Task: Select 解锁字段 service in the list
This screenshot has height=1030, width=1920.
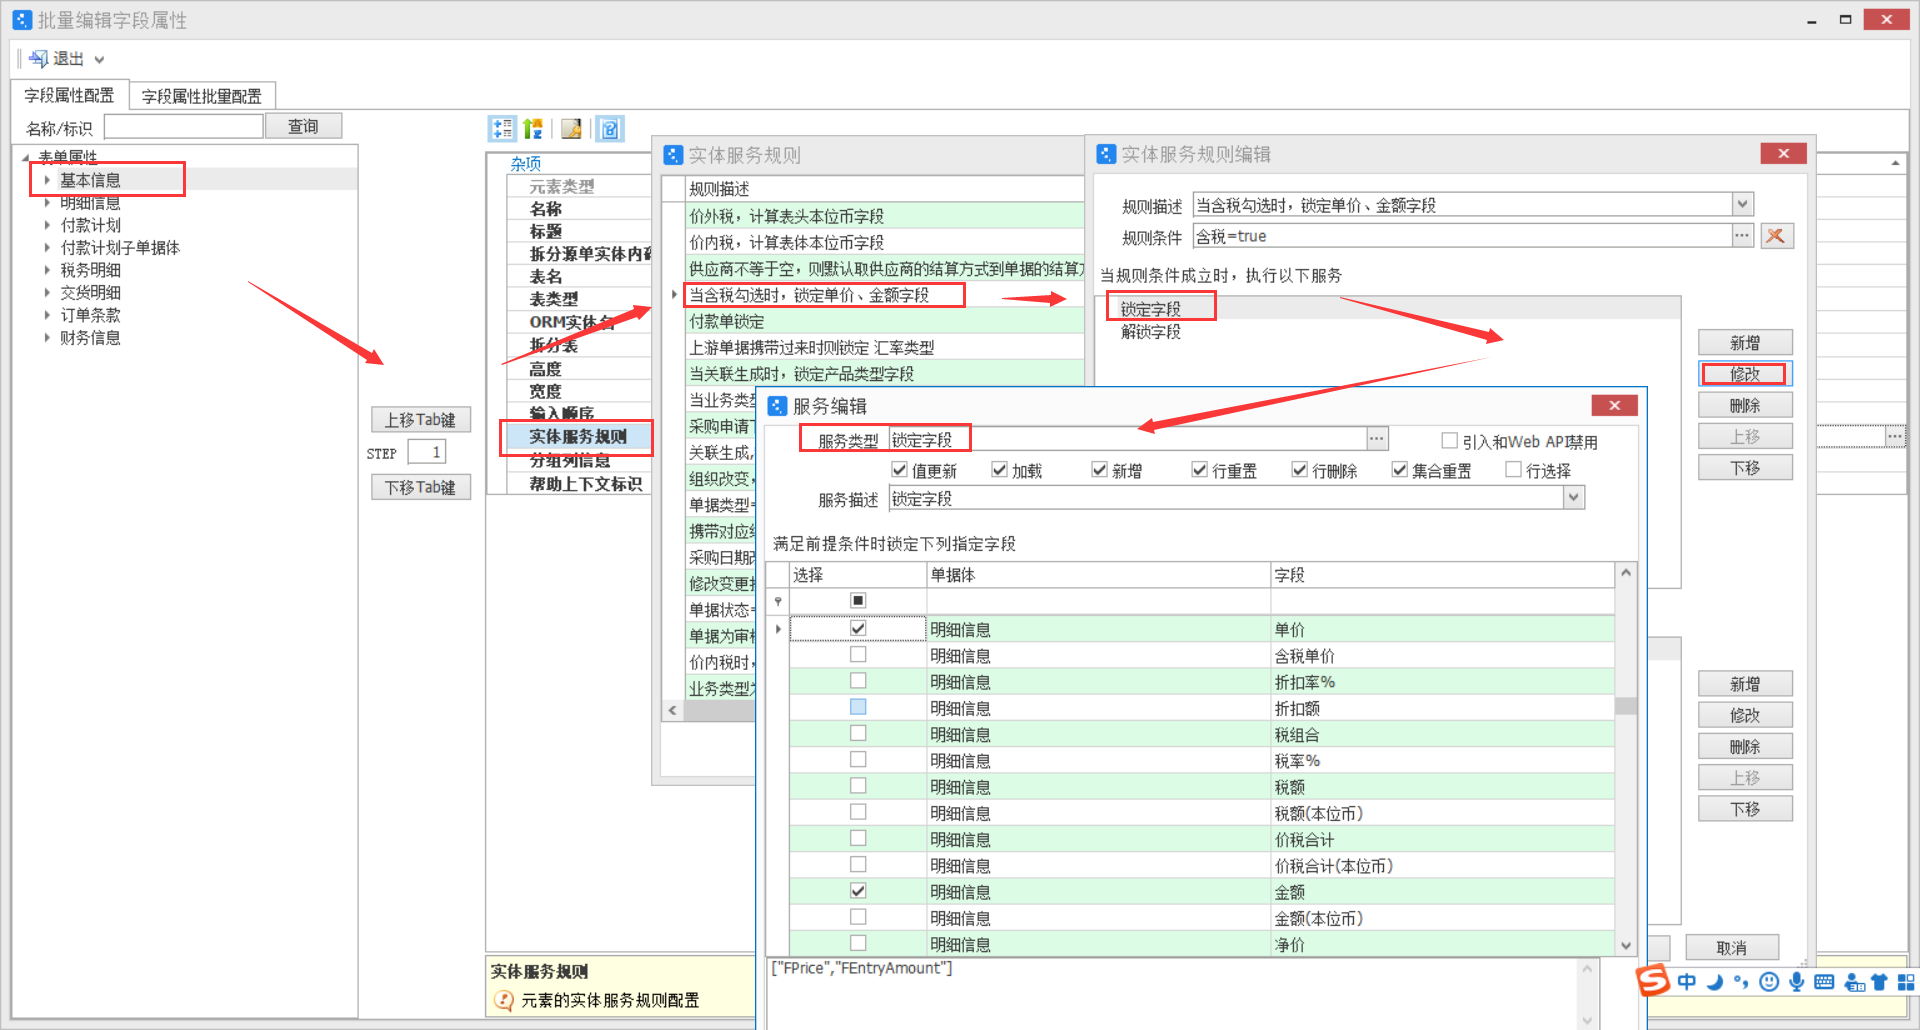Action: 1151,332
